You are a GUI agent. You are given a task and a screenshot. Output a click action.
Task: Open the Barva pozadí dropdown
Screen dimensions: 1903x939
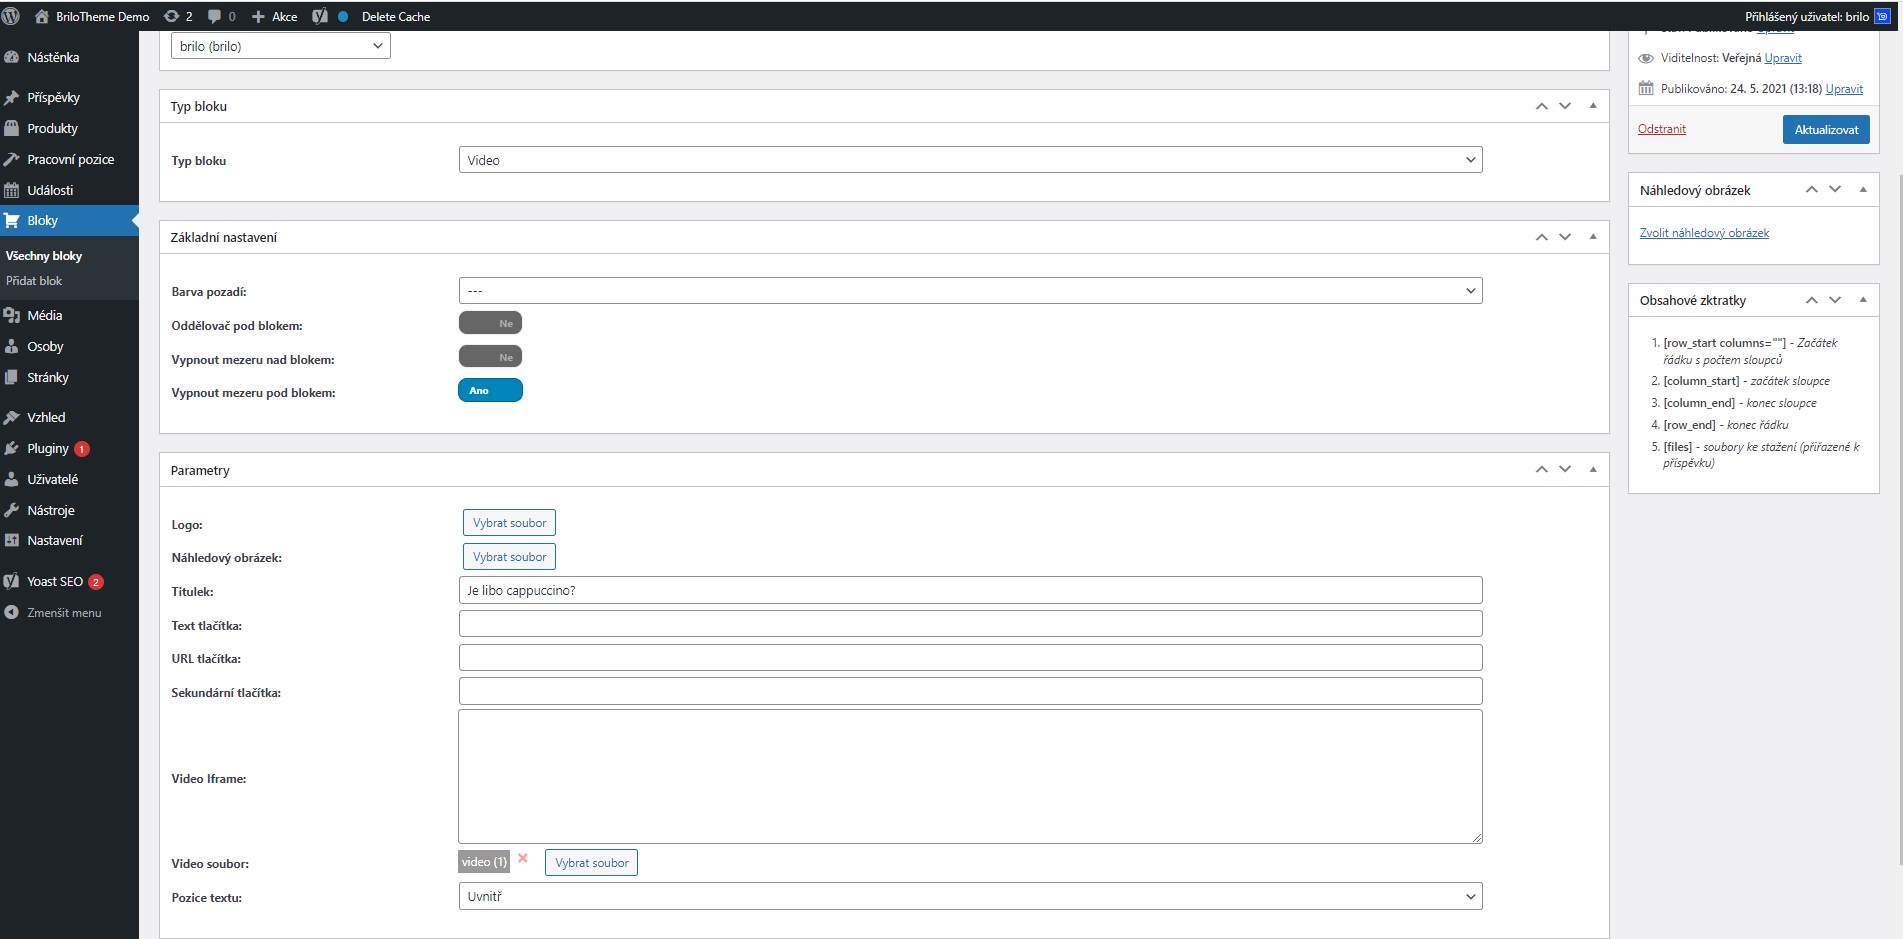pyautogui.click(x=969, y=291)
